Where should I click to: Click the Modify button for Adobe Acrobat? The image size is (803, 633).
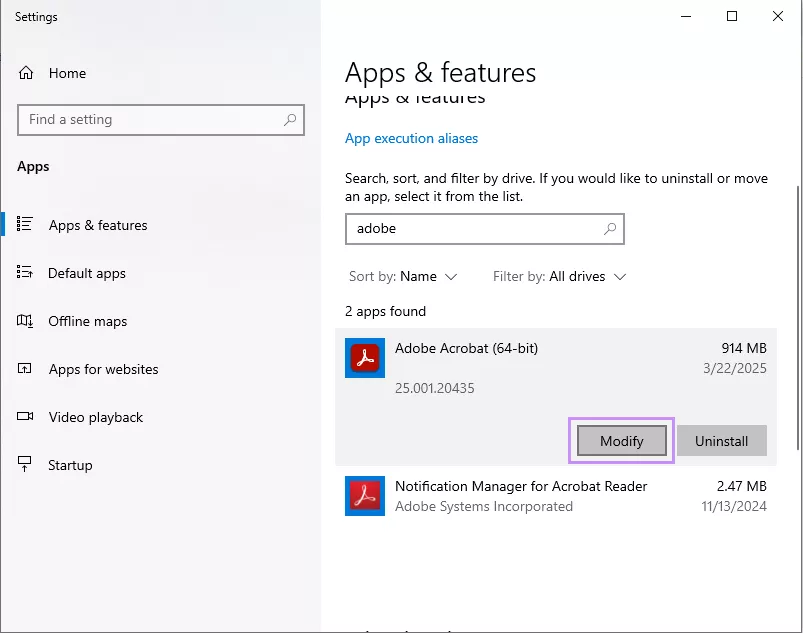(x=620, y=440)
